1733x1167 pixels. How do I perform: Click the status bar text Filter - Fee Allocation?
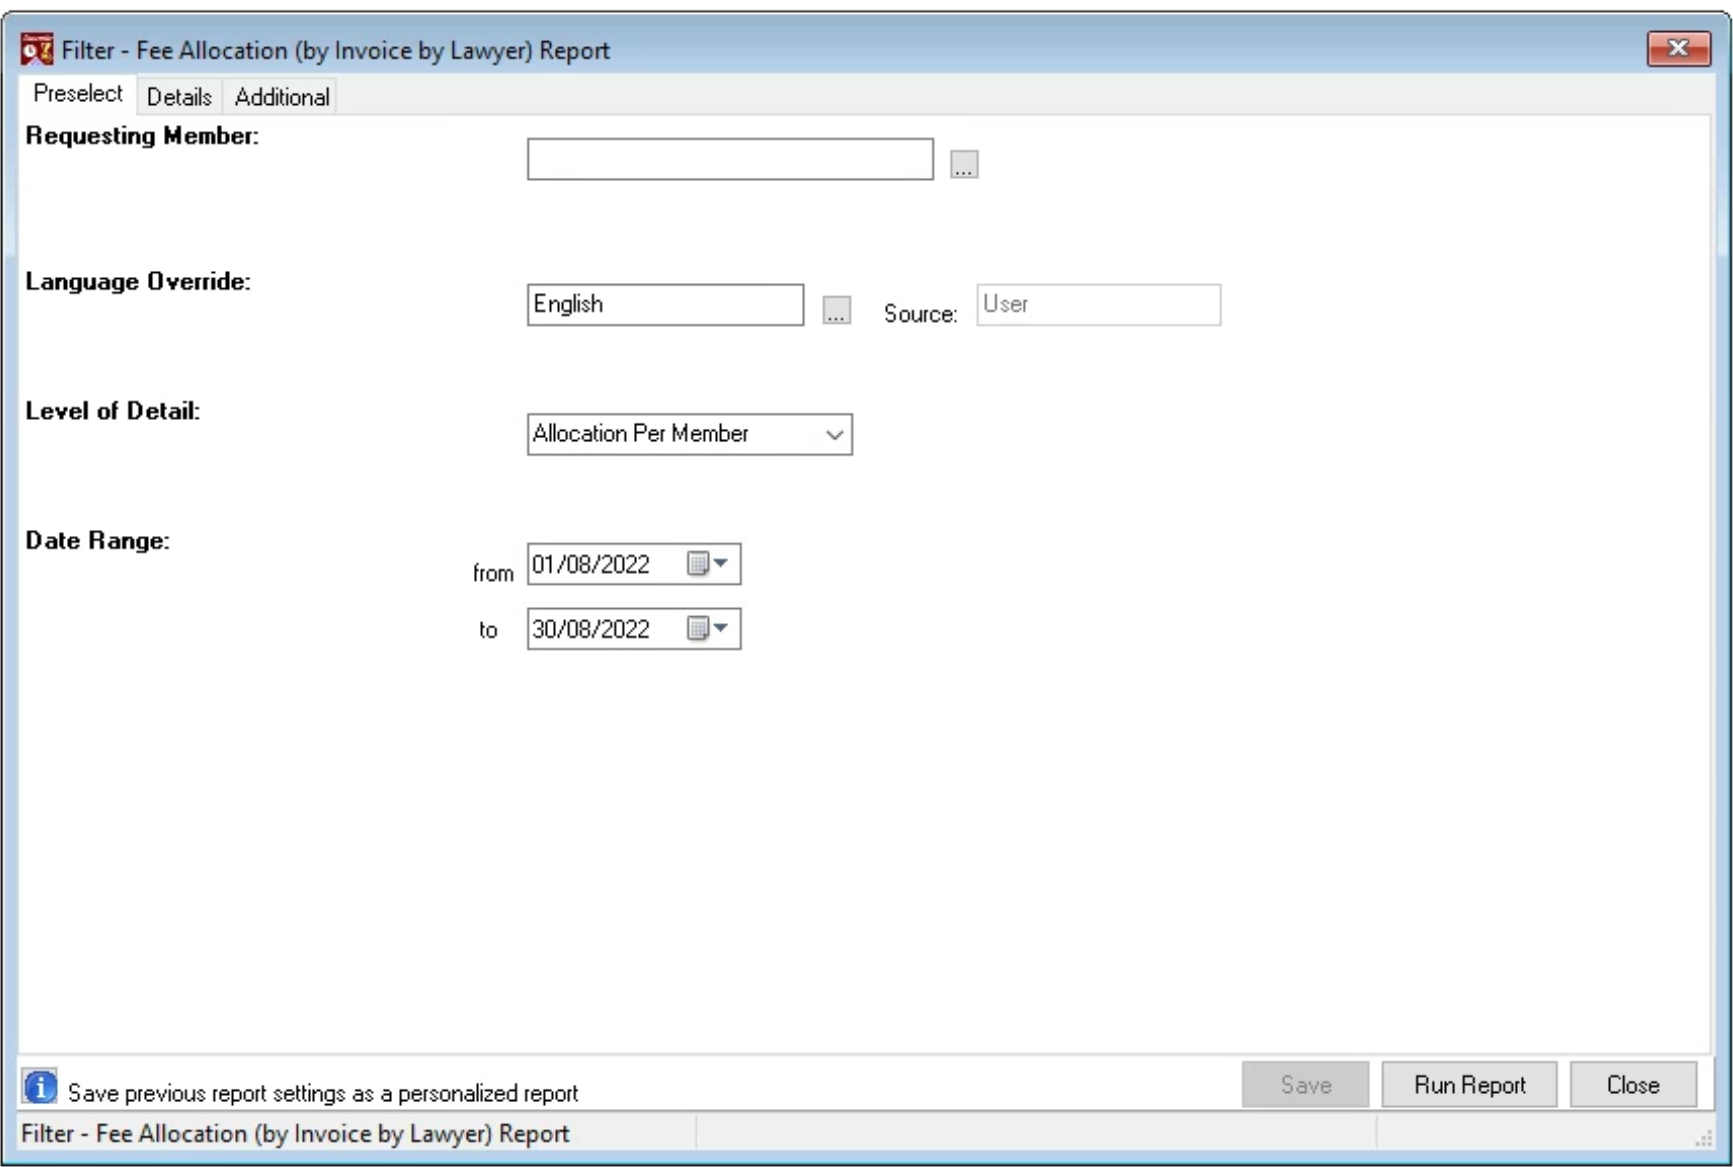[295, 1134]
